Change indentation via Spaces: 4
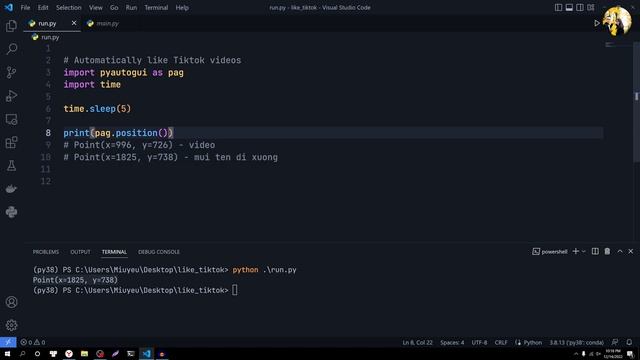Screen dimensions: 640x360 pyautogui.click(x=452, y=342)
